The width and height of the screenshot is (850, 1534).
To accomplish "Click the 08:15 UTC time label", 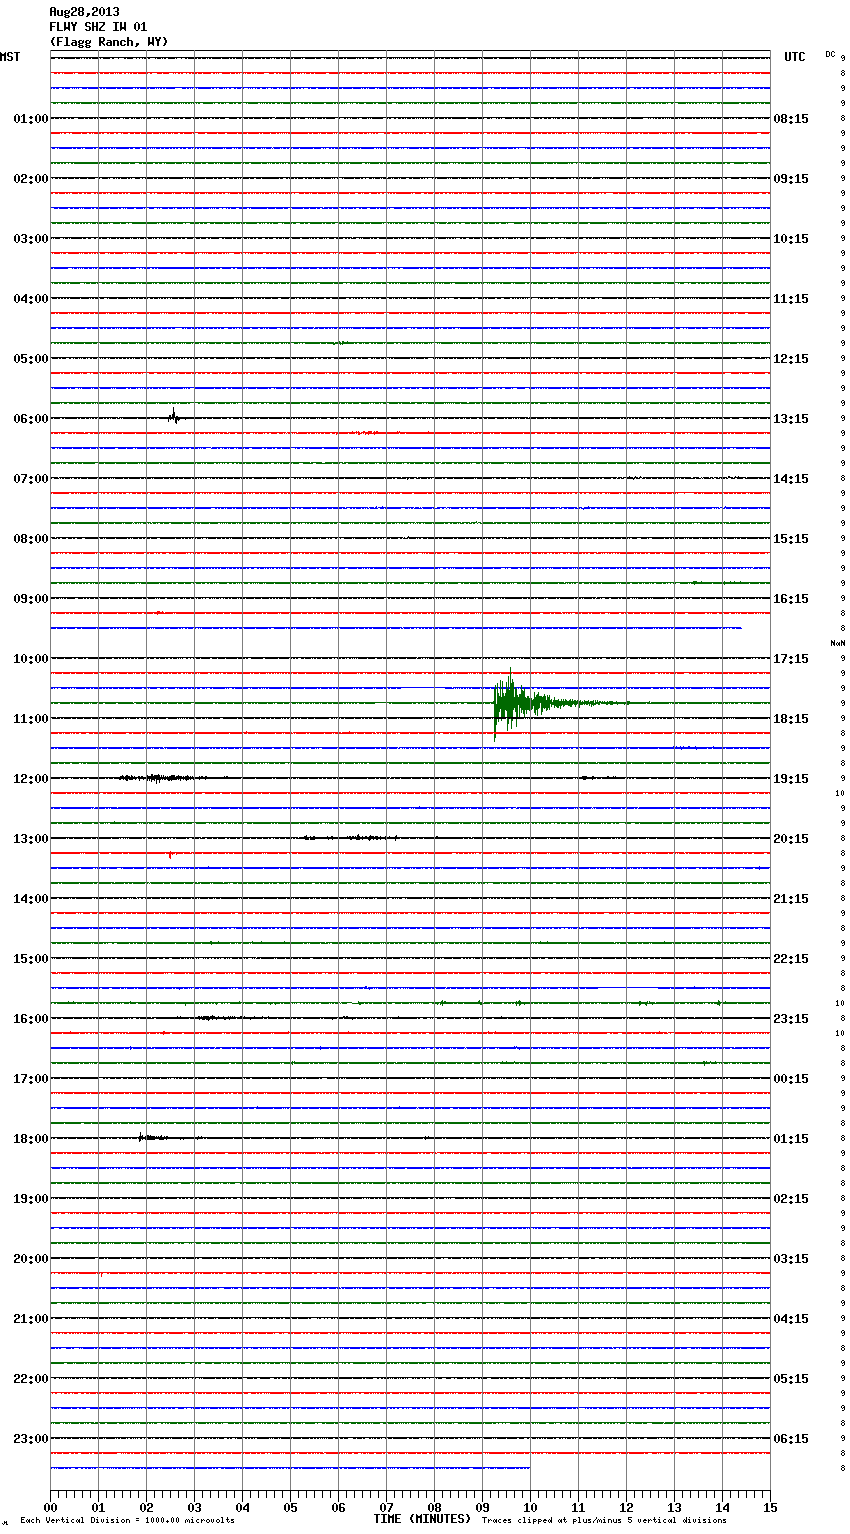I will (791, 119).
